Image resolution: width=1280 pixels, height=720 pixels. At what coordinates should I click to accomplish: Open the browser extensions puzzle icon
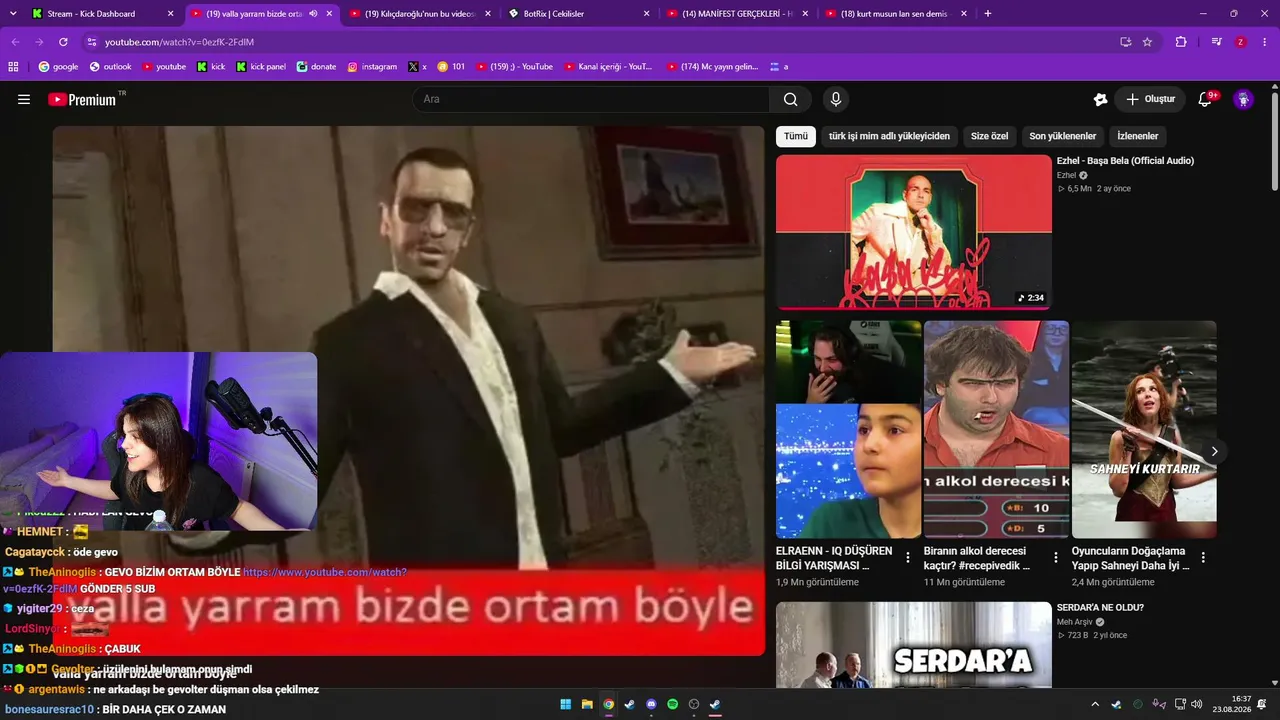[x=1181, y=42]
